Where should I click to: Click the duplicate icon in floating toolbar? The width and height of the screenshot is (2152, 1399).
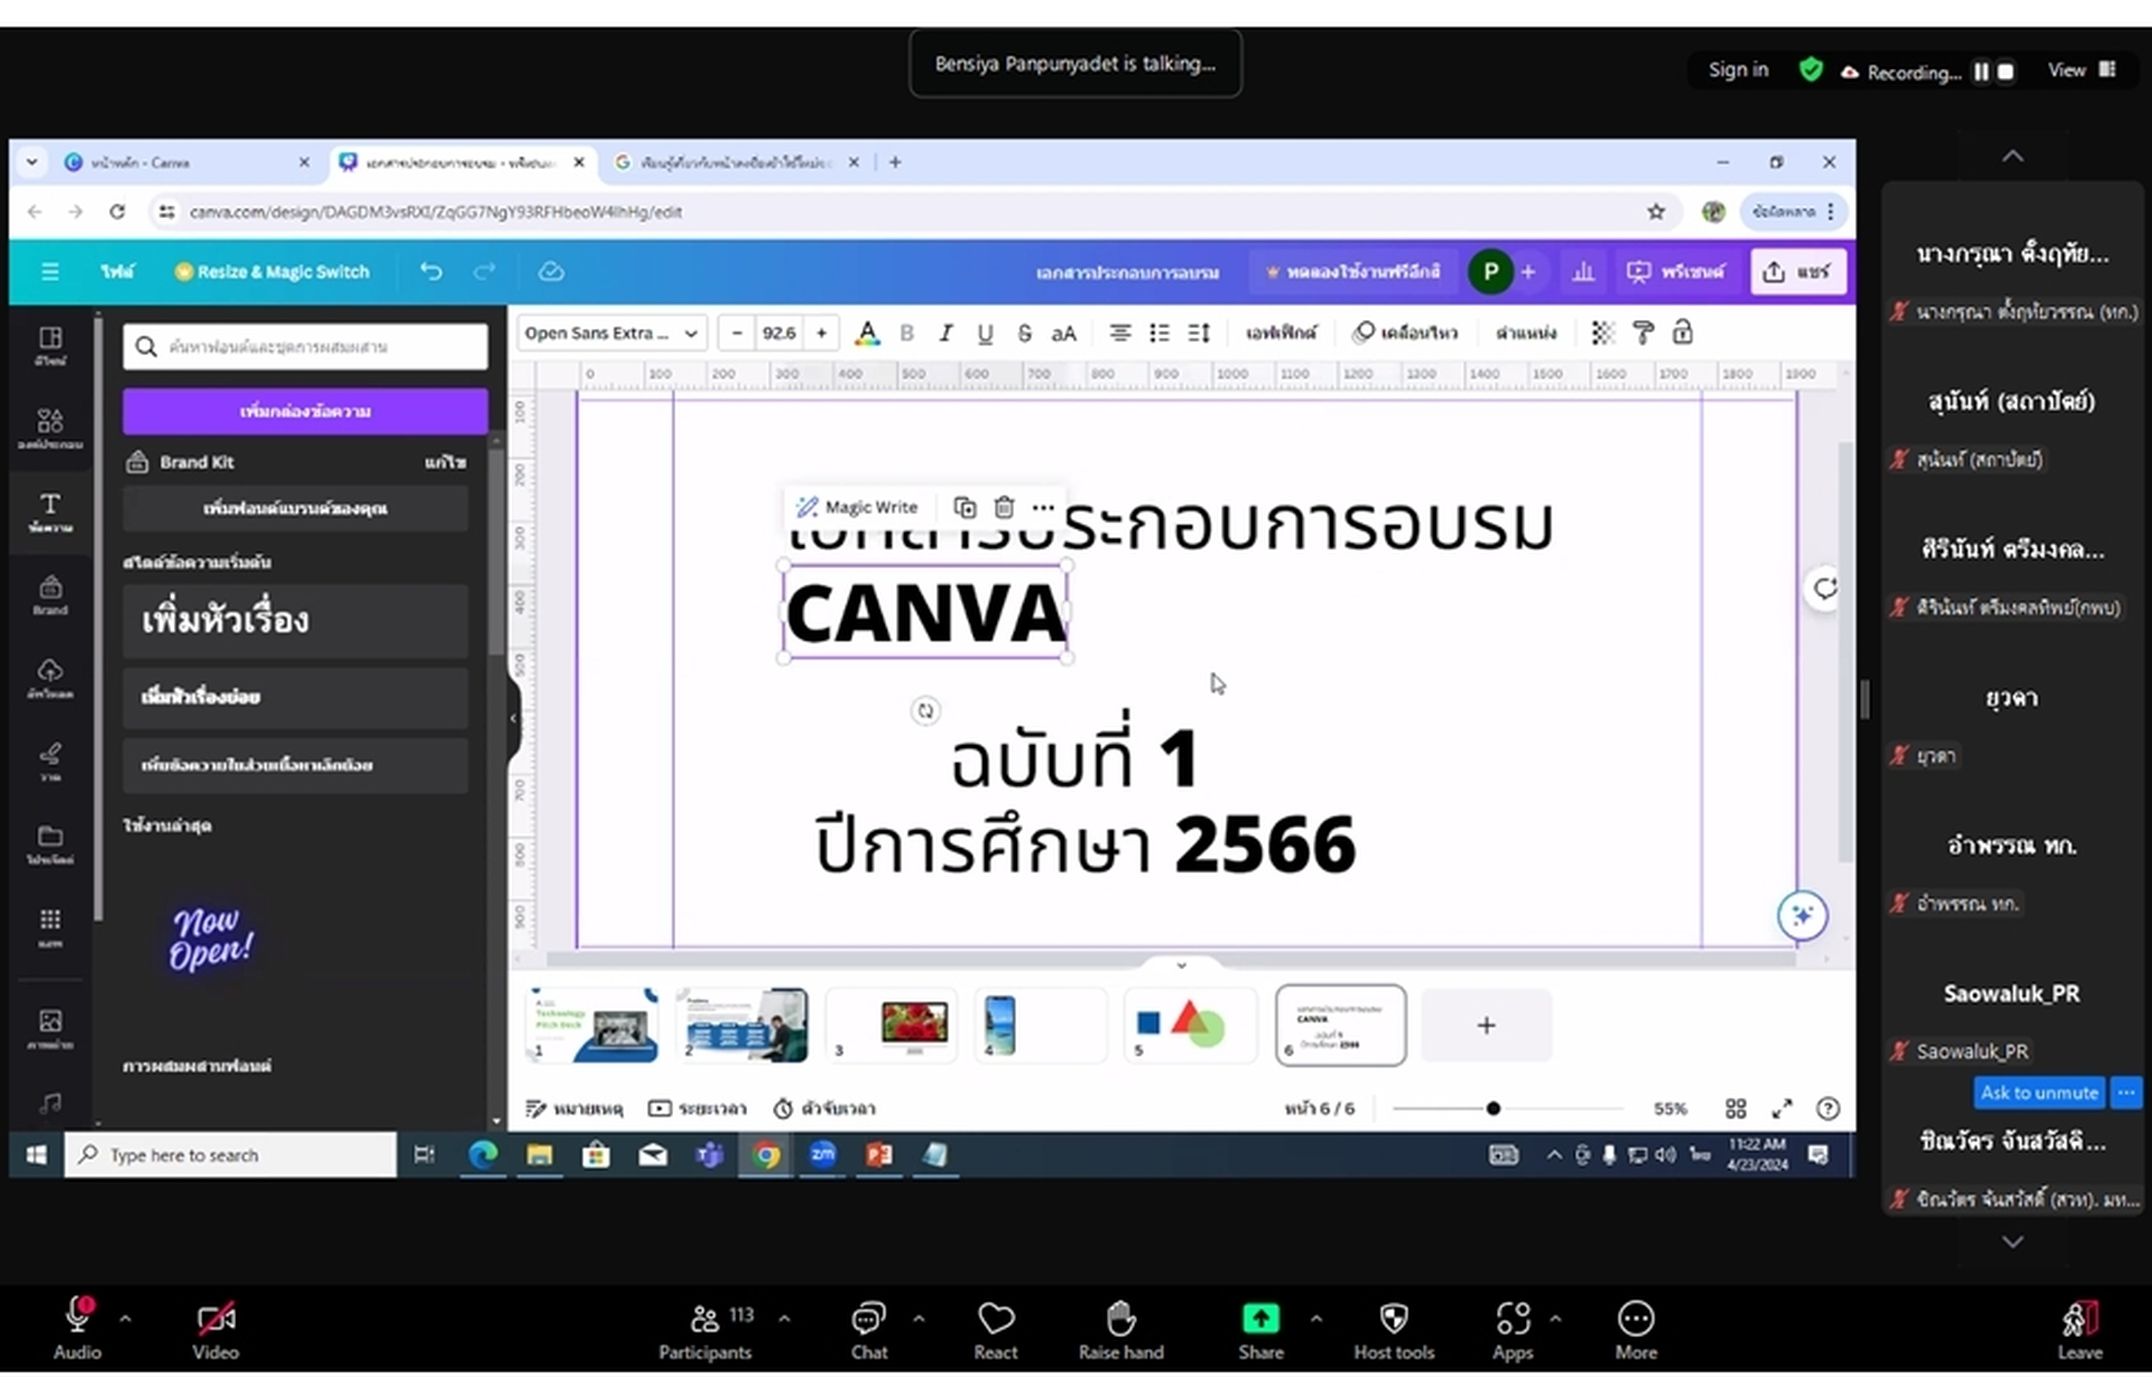pyautogui.click(x=964, y=507)
